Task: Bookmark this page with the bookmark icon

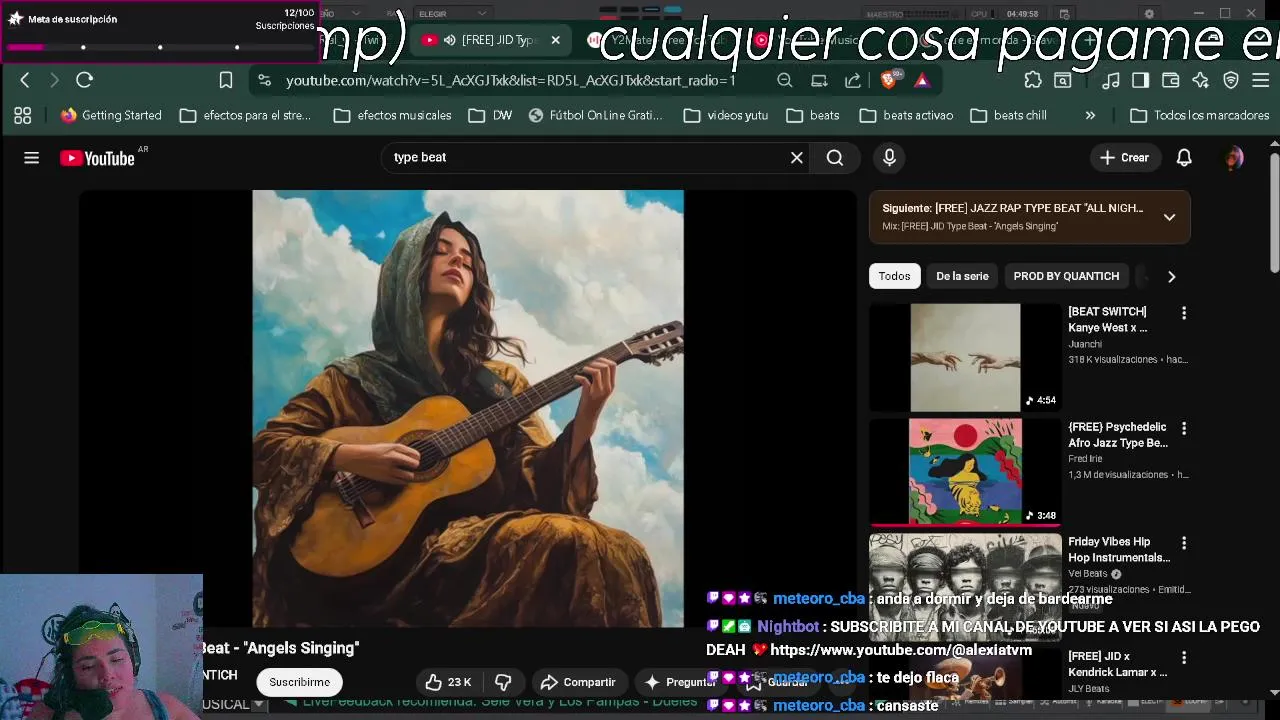Action: coord(226,80)
